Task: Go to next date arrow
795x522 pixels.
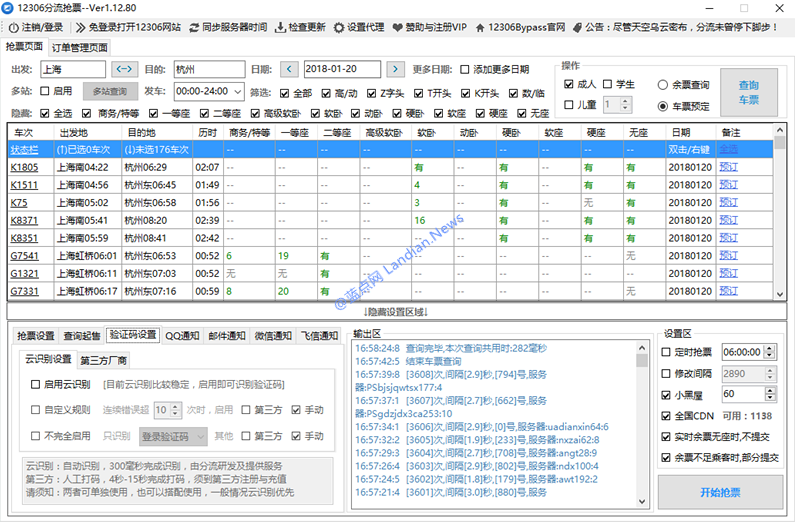Action: (395, 69)
